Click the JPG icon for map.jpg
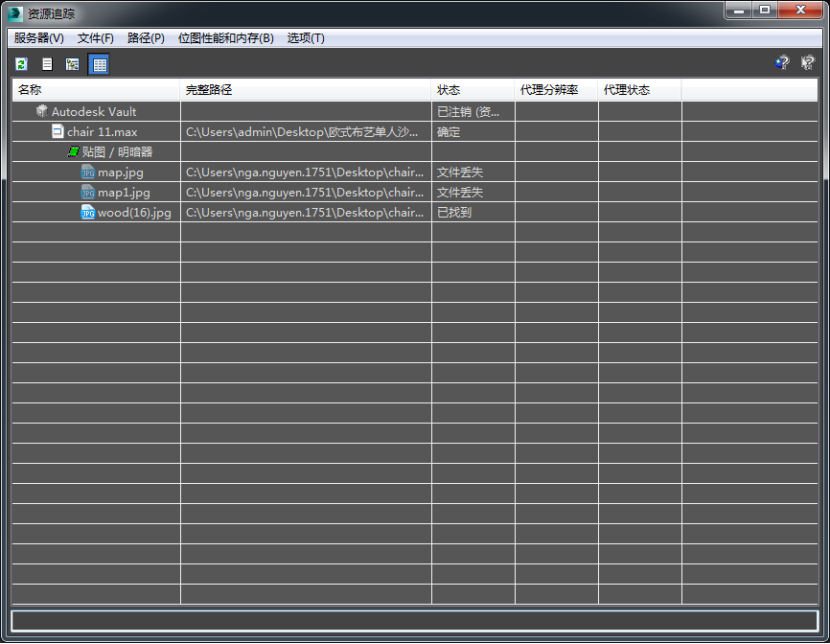830x644 pixels. tap(88, 172)
